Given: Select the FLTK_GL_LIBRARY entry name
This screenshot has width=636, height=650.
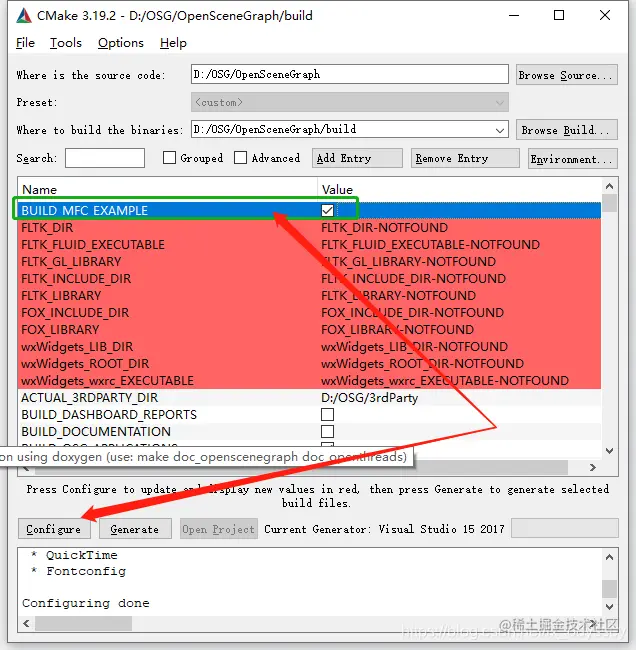Looking at the screenshot, I should click(x=71, y=262).
